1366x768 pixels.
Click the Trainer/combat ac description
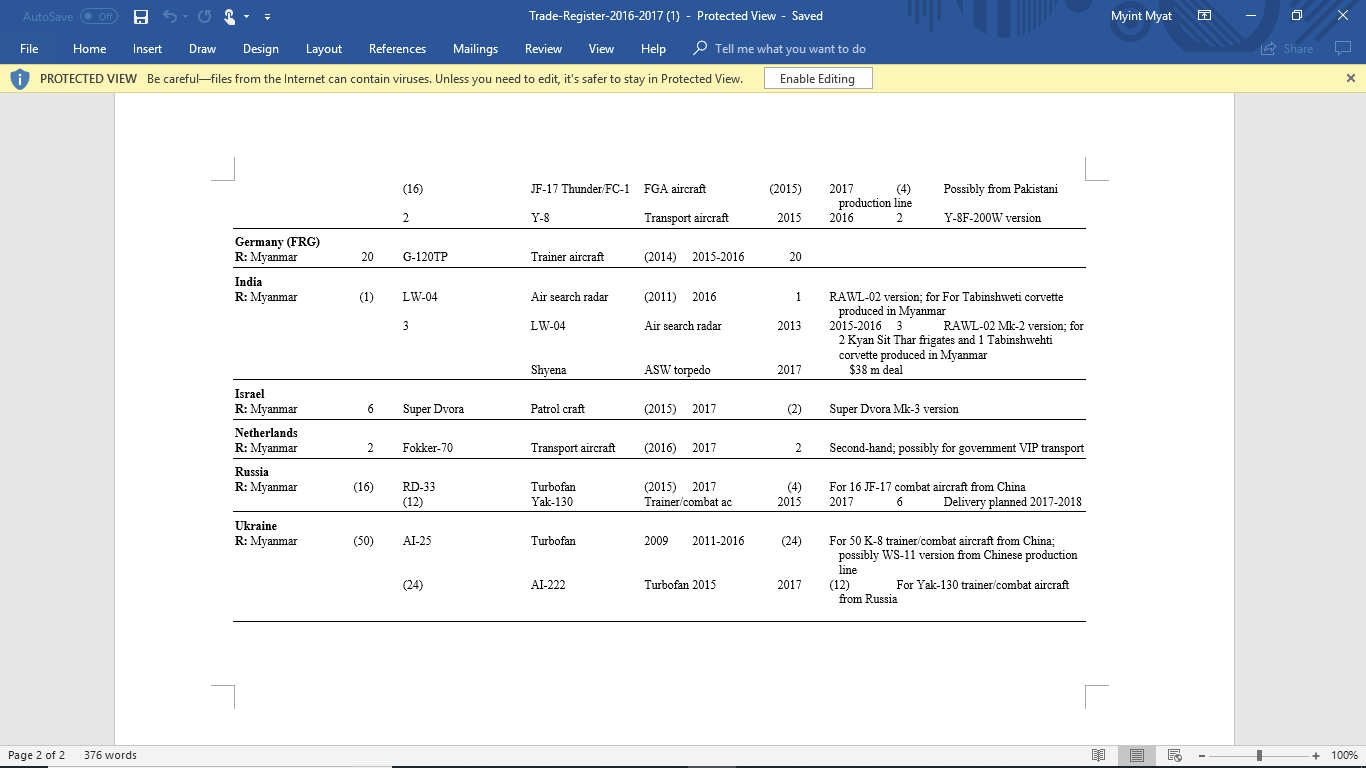tap(689, 502)
